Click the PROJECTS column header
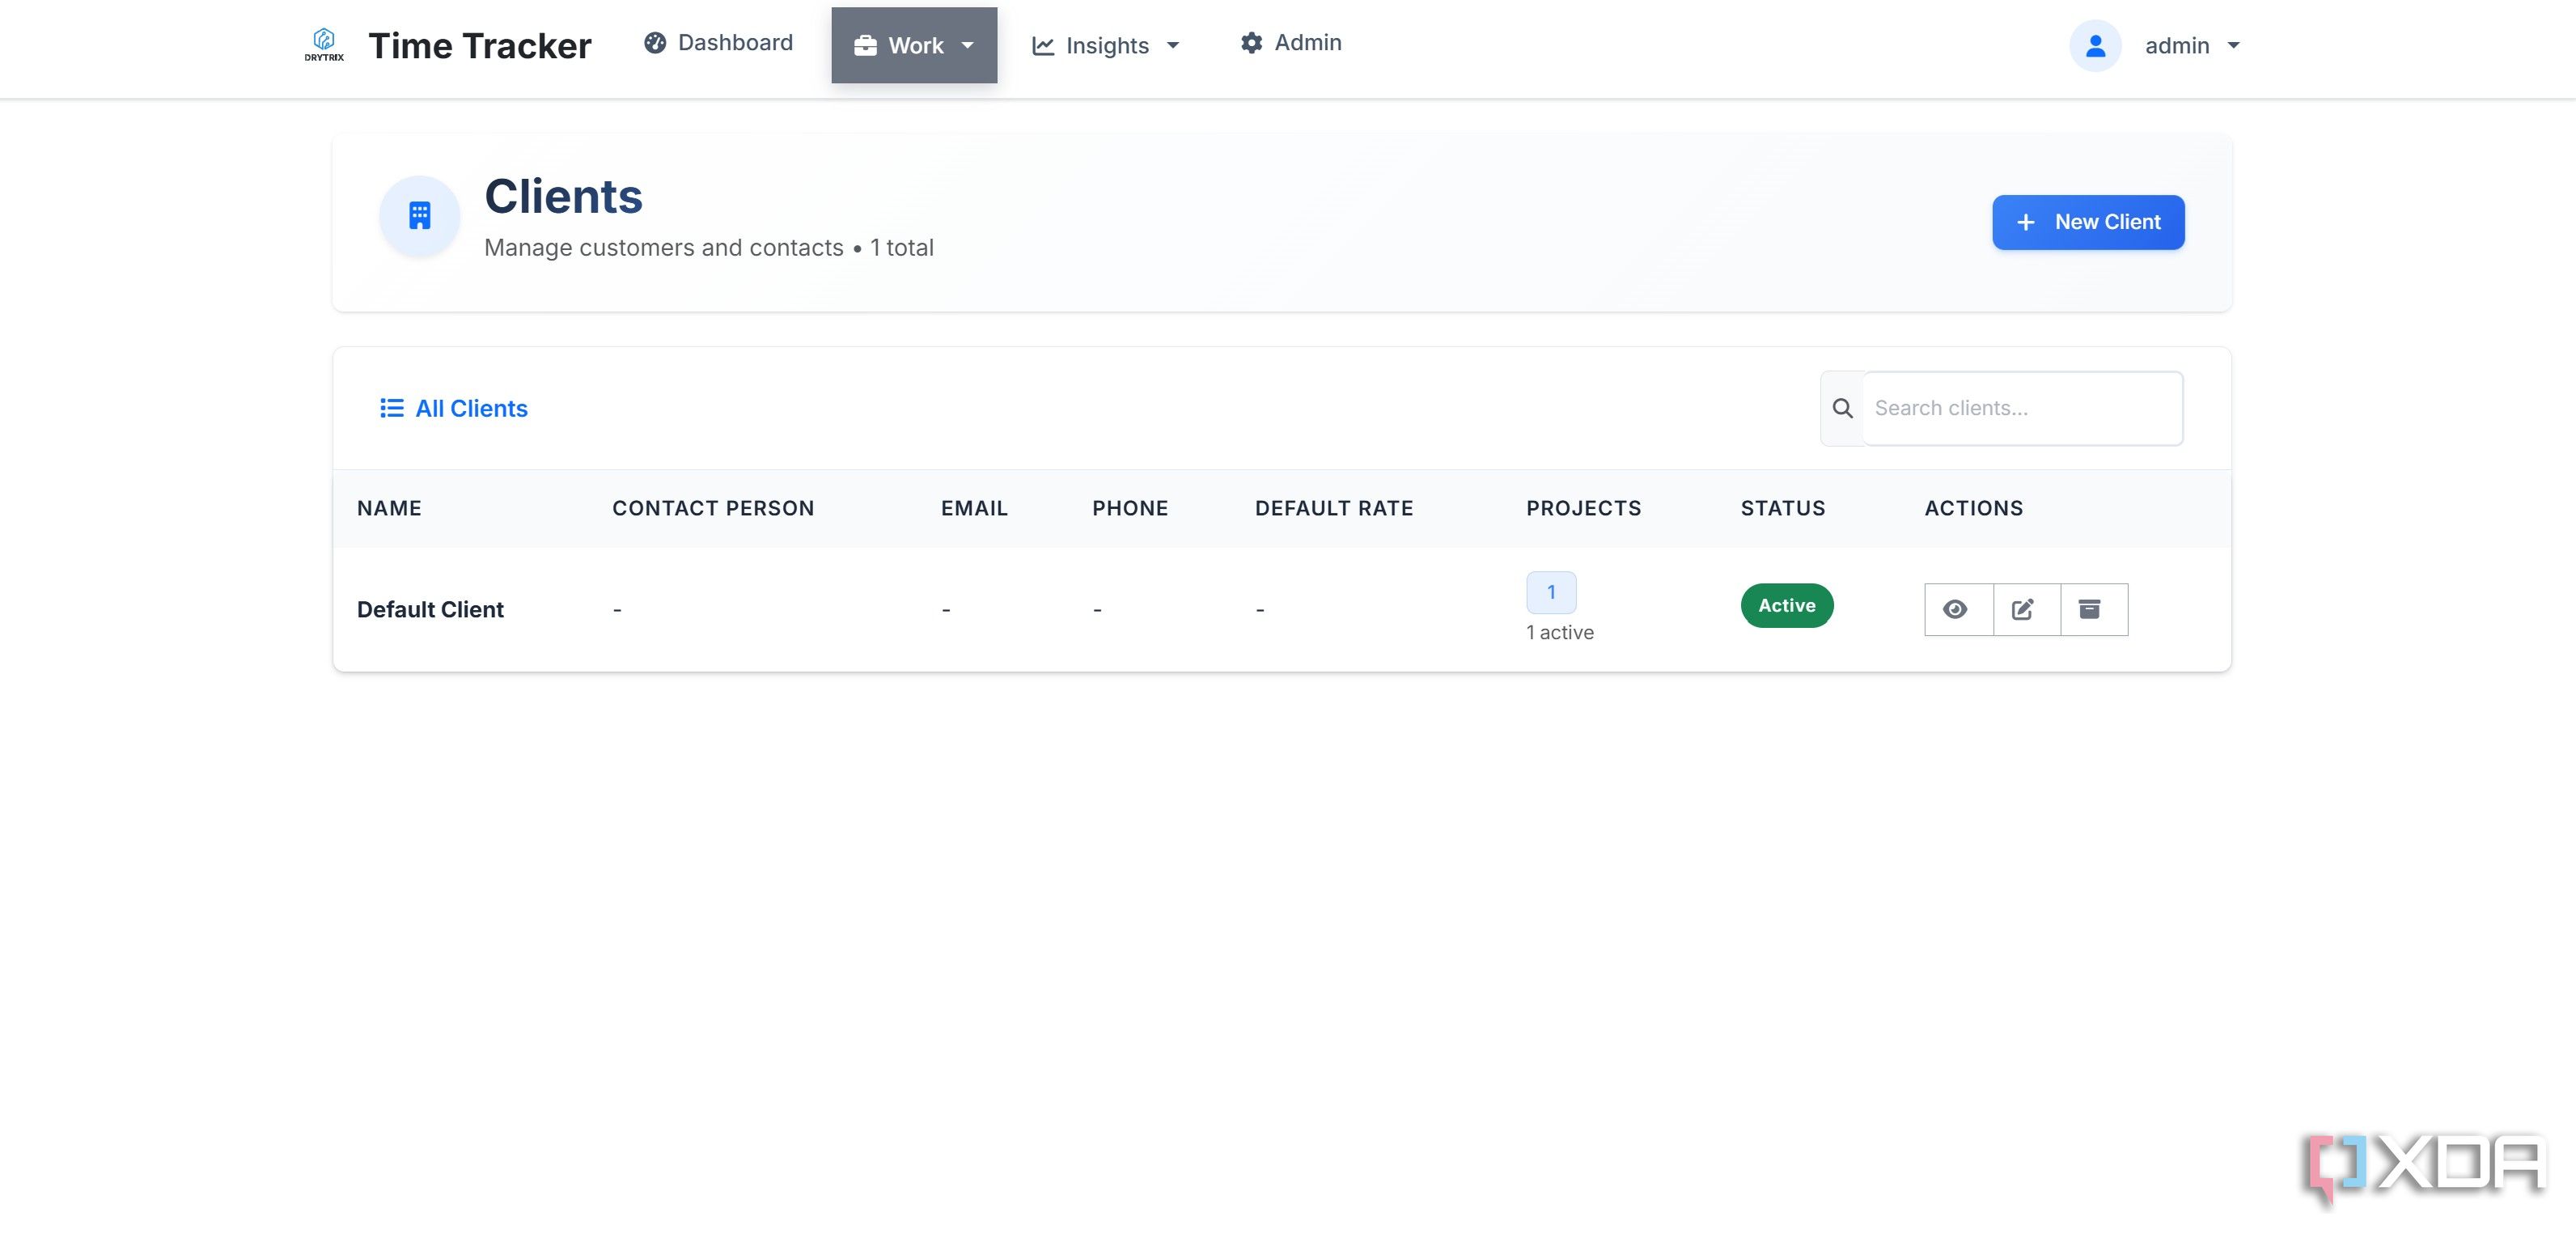This screenshot has height=1238, width=2576. (x=1583, y=508)
